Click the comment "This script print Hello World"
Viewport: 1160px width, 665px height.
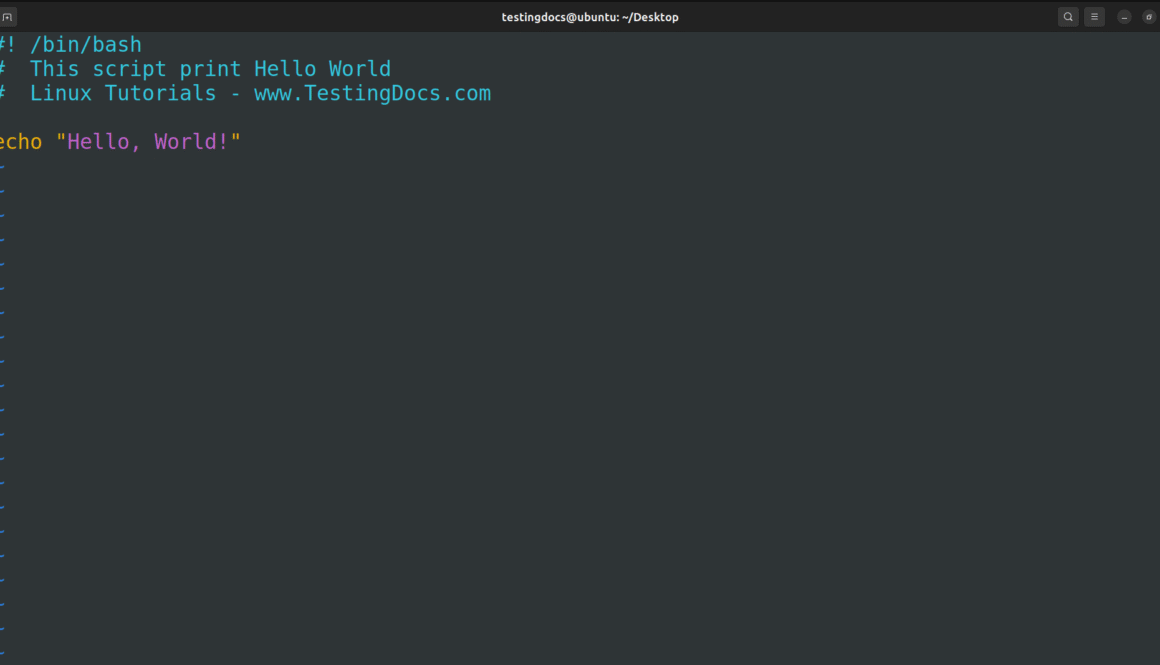210,69
